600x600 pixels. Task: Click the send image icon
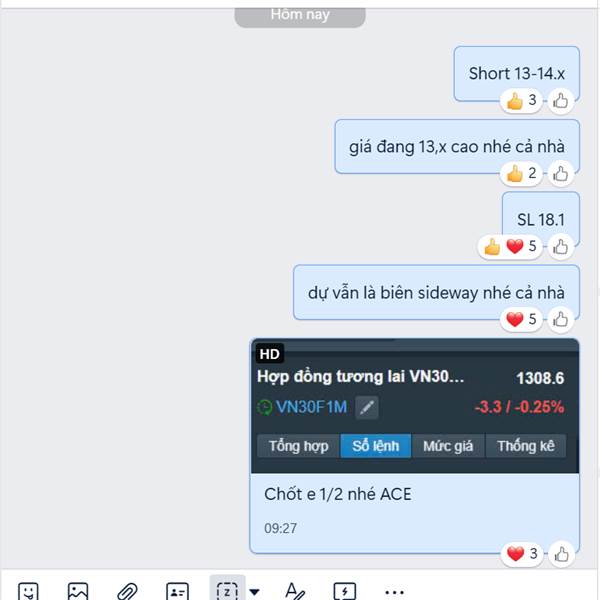[x=78, y=592]
